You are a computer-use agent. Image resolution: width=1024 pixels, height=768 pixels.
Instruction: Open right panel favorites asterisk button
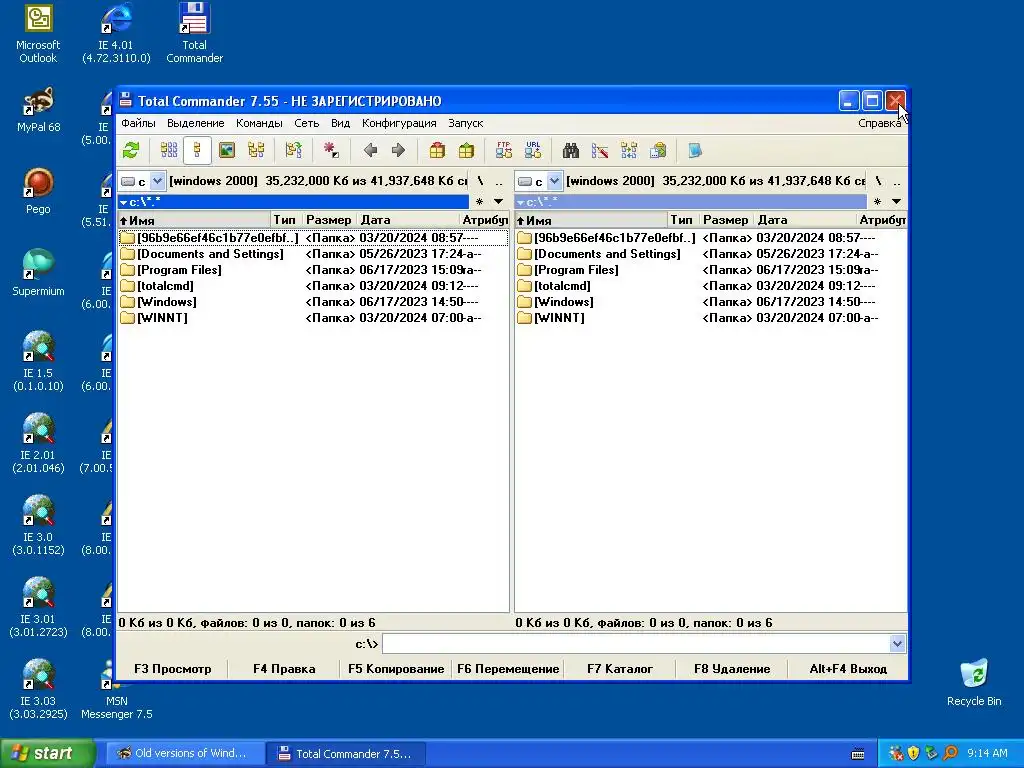(877, 202)
